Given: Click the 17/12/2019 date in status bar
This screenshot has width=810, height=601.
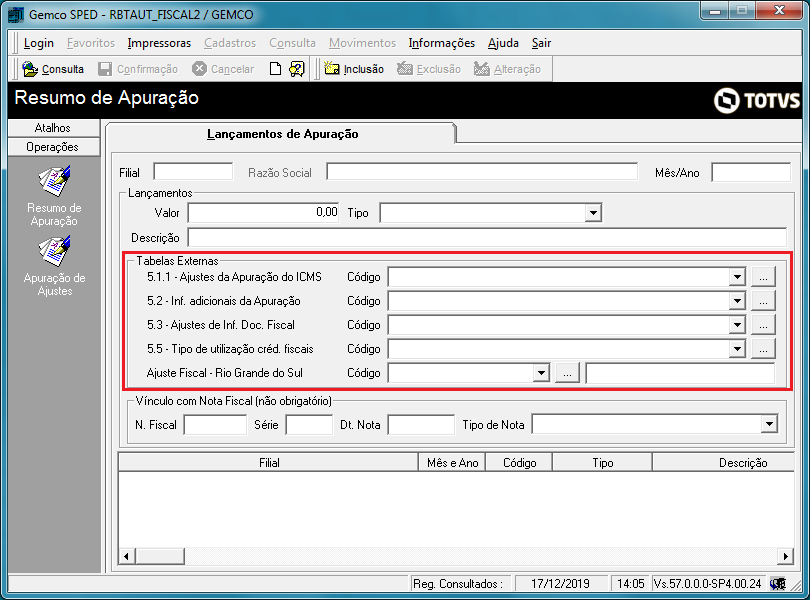Looking at the screenshot, I should point(560,584).
